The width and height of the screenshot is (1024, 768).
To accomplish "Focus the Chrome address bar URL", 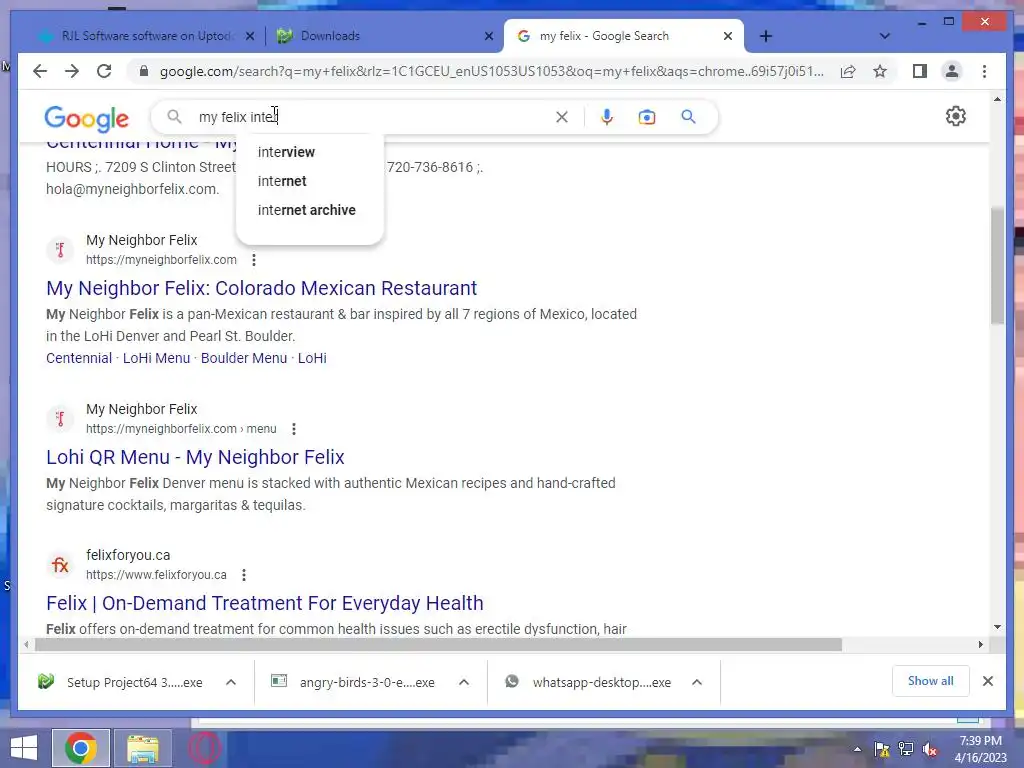I will [491, 71].
